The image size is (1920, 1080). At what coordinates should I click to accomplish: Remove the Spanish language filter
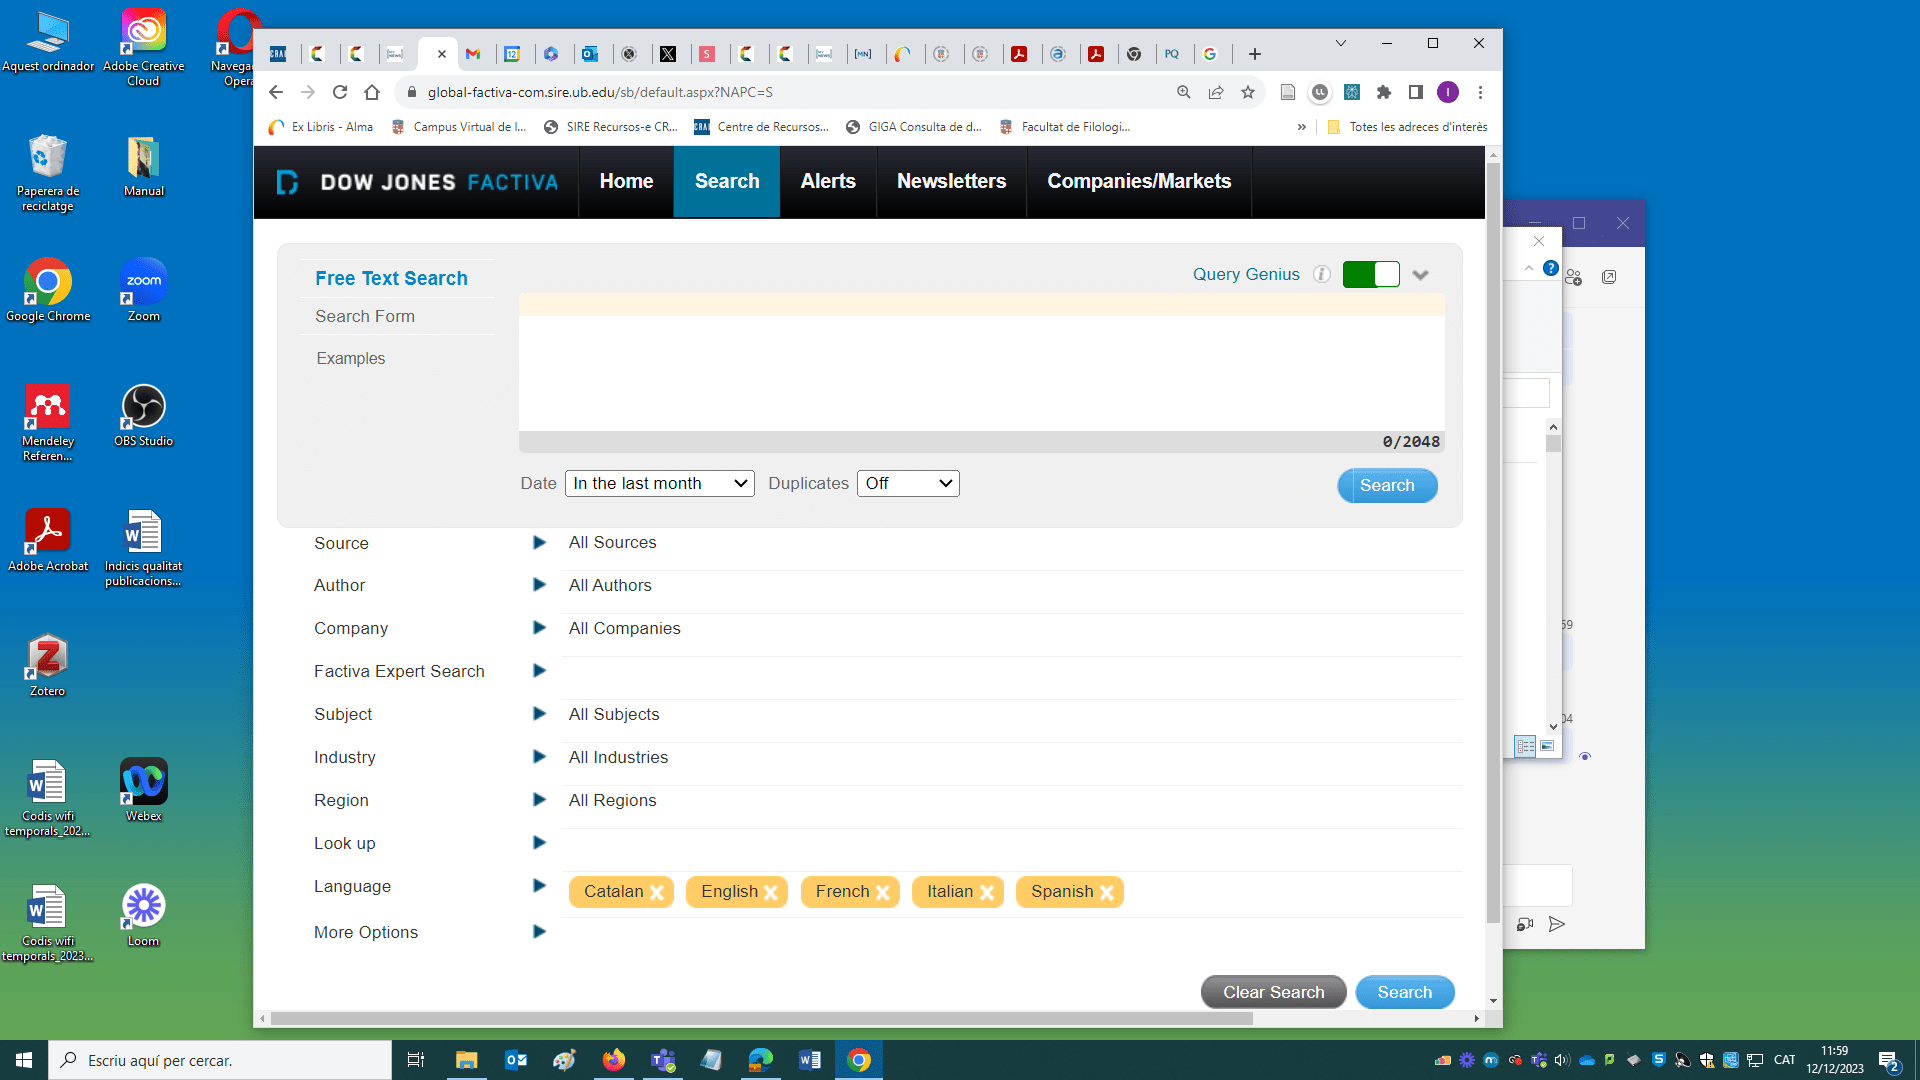pos(1107,893)
